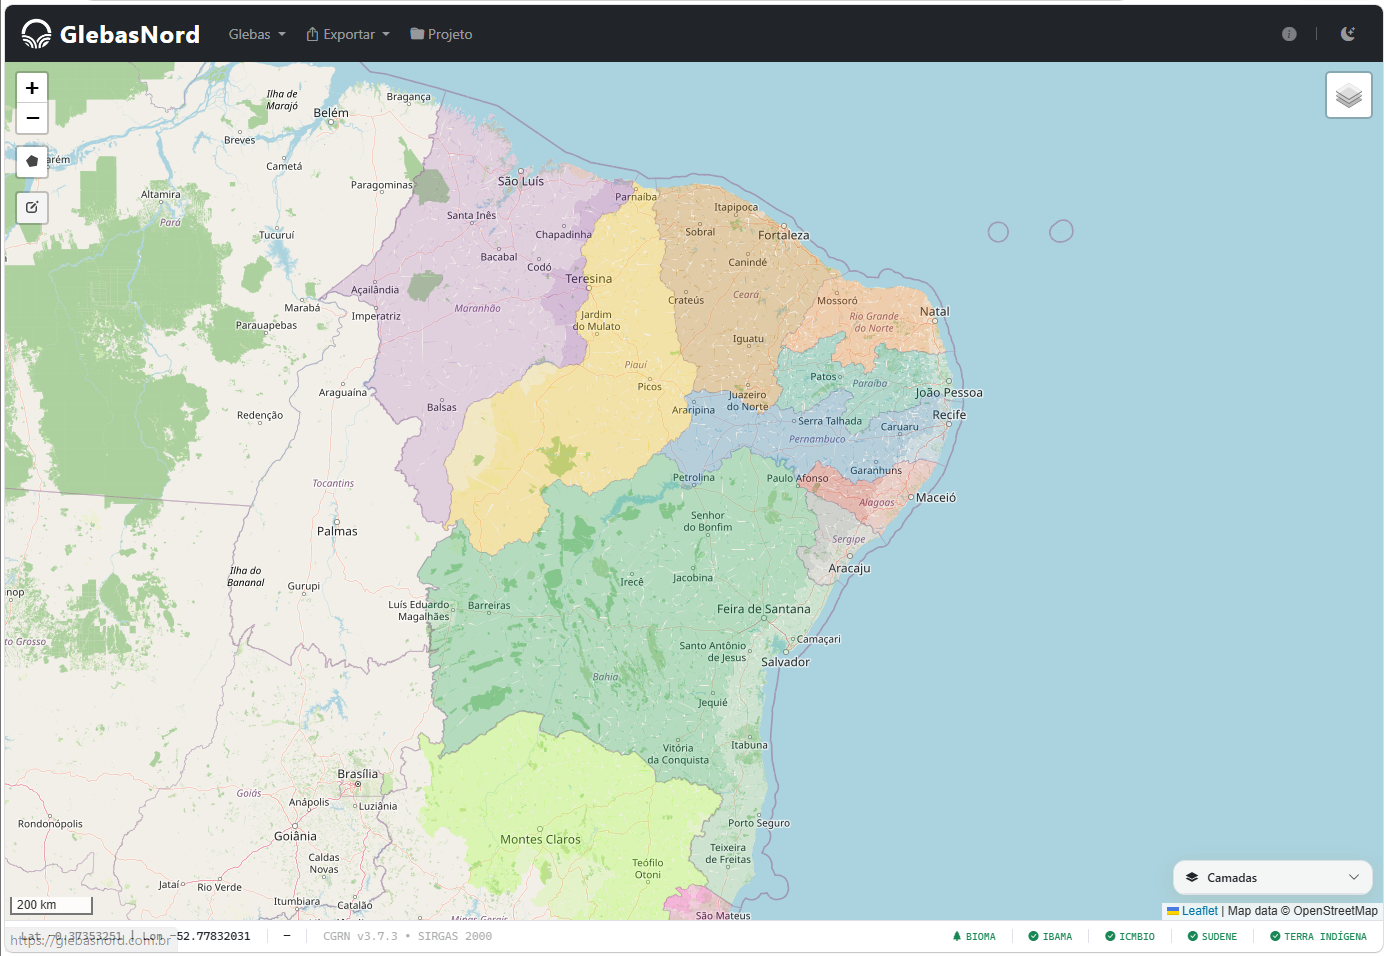Click the Feira de Santana label

tap(764, 609)
